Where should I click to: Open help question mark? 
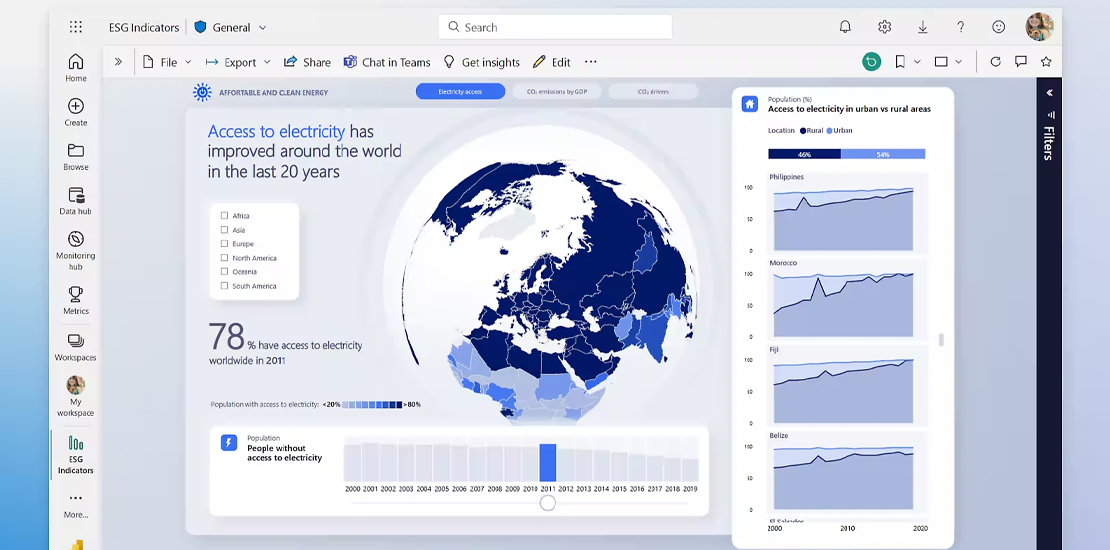961,27
